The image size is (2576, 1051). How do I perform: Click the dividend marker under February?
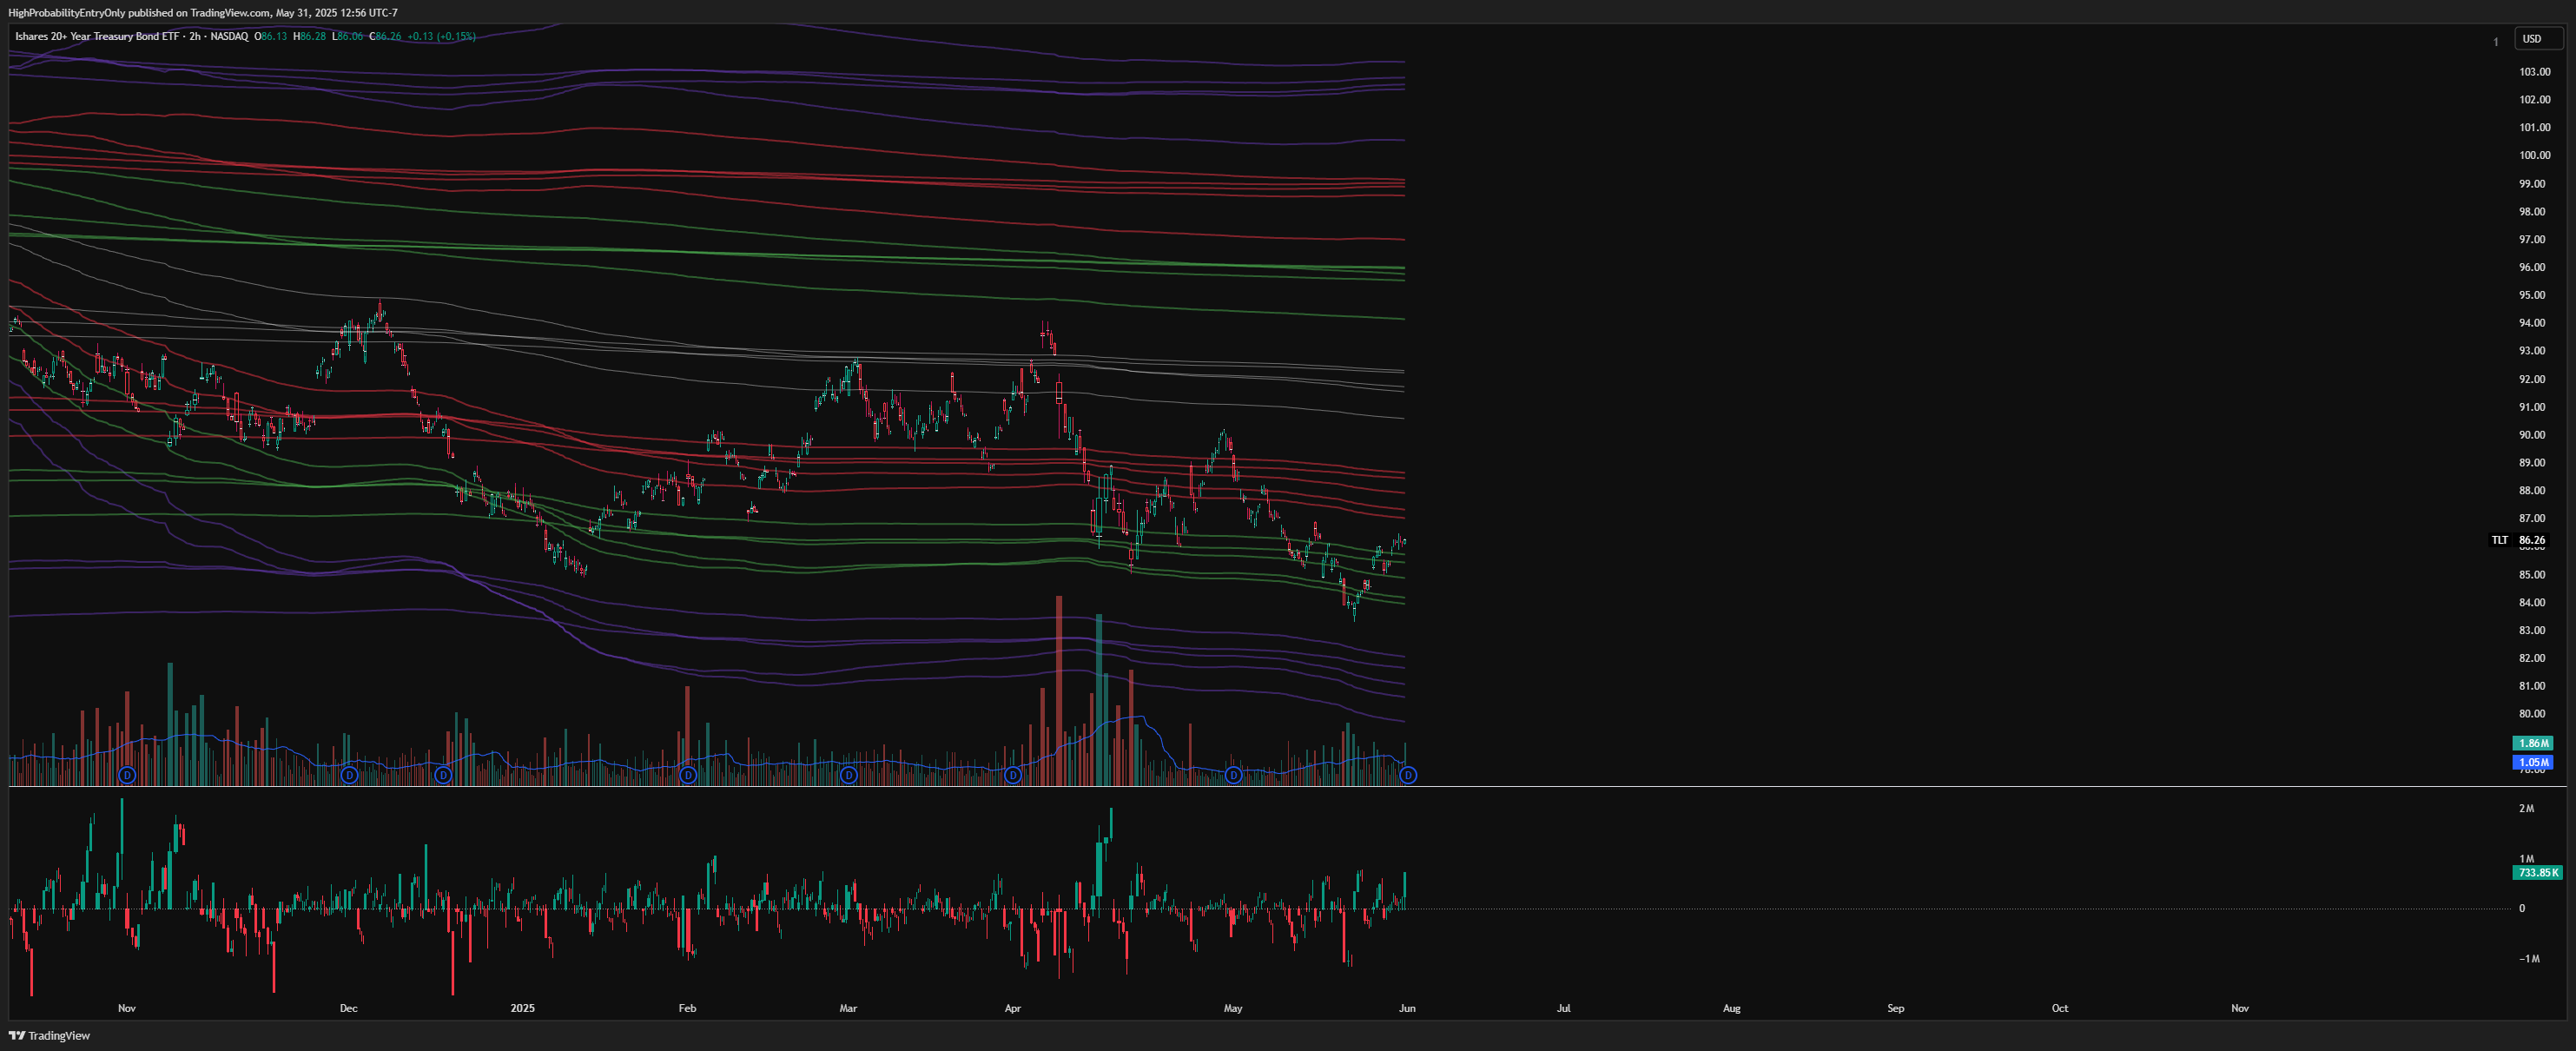point(688,775)
